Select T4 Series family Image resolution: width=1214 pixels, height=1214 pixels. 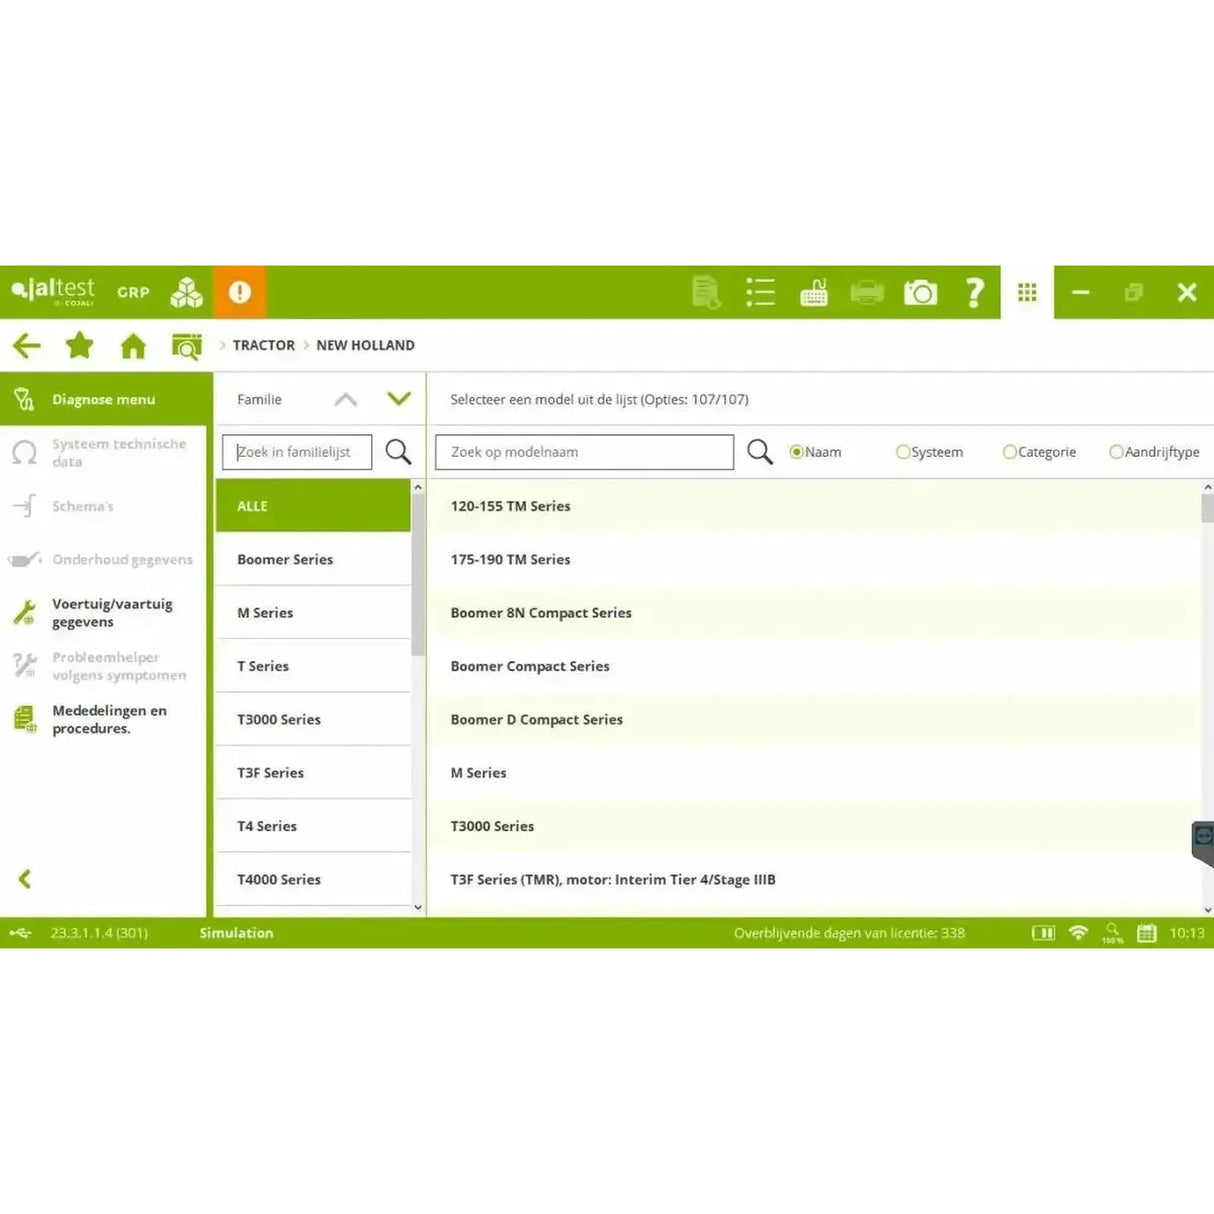(x=313, y=826)
